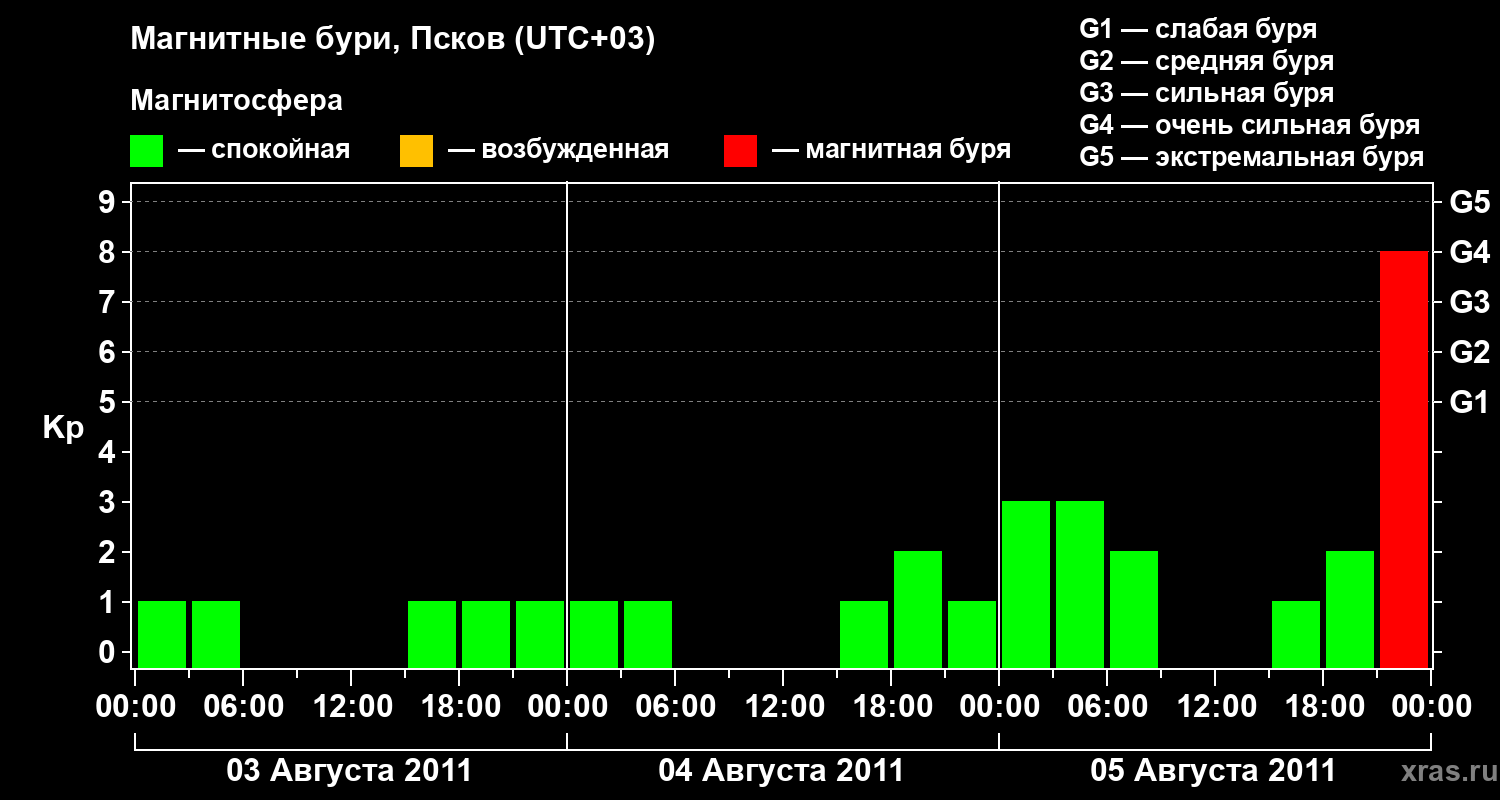
Task: Click the 00:00–03:00 Kp 3 bar on 05 Августа
Action: click(1026, 584)
